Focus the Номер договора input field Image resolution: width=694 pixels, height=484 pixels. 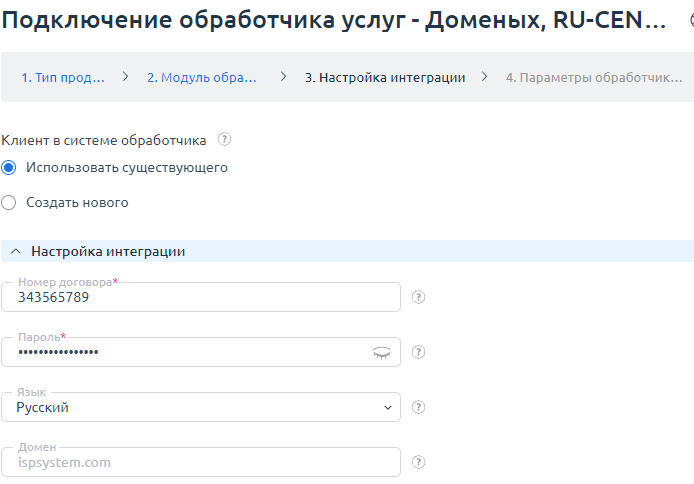(200, 298)
